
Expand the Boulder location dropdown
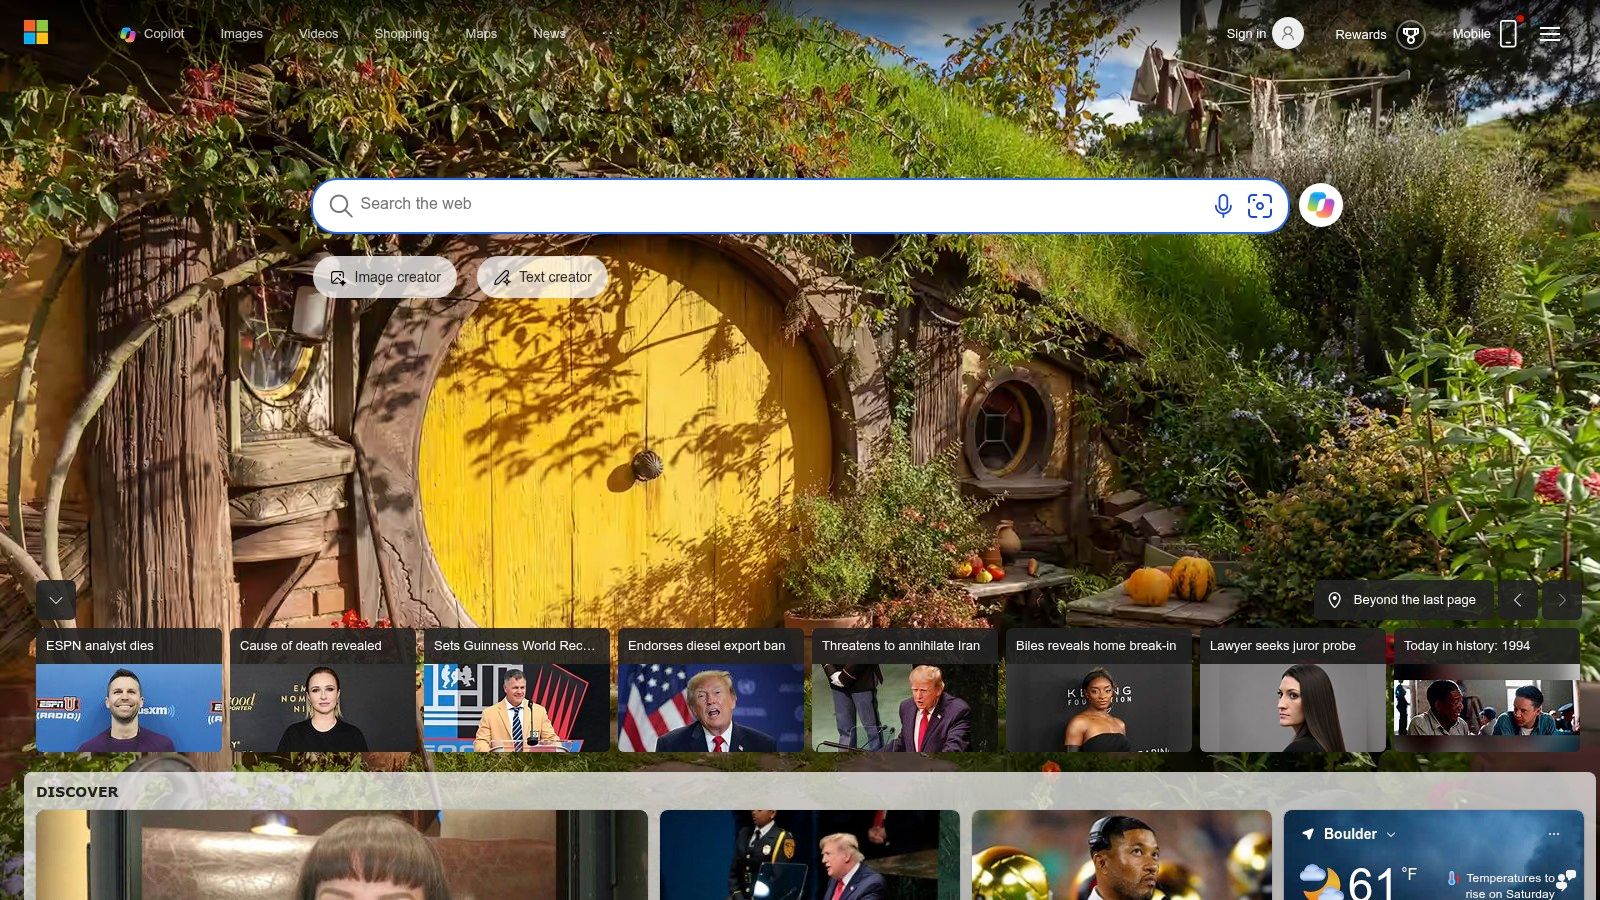tap(1391, 835)
